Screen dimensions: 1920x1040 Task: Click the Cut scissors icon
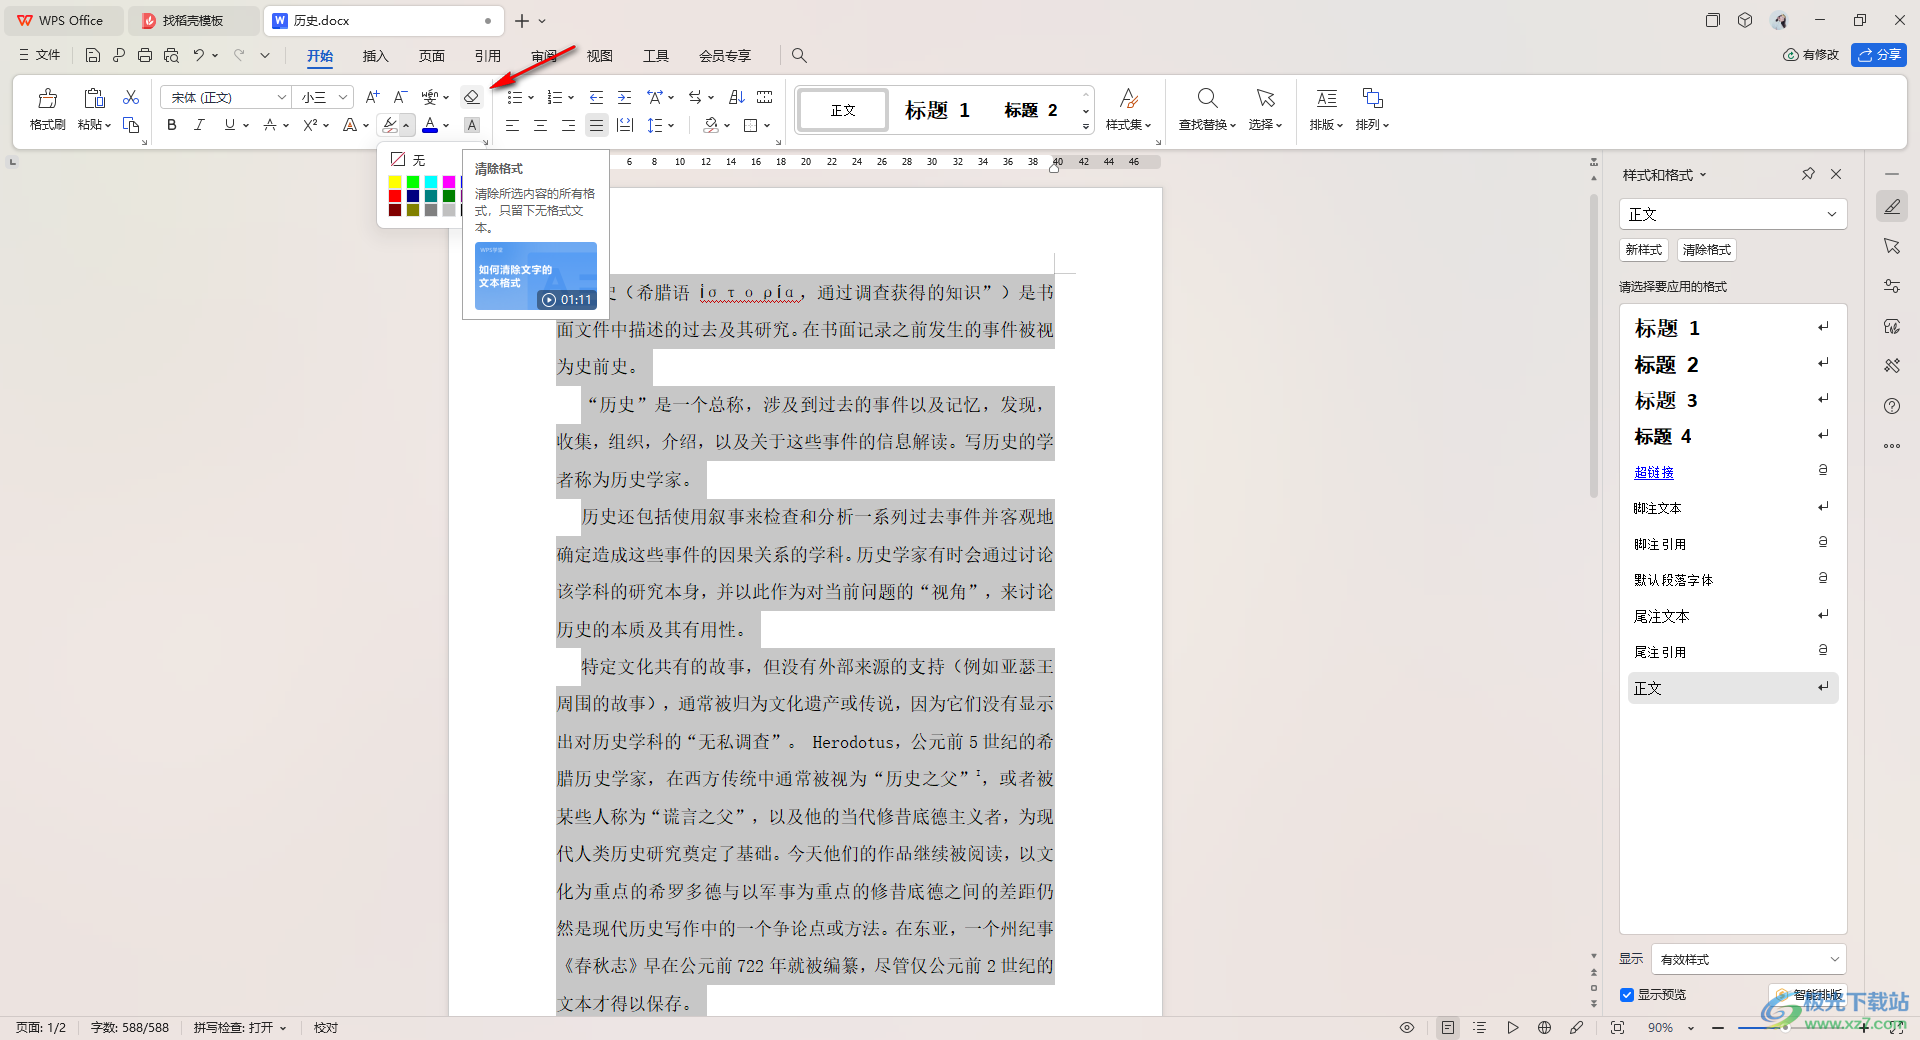point(131,97)
